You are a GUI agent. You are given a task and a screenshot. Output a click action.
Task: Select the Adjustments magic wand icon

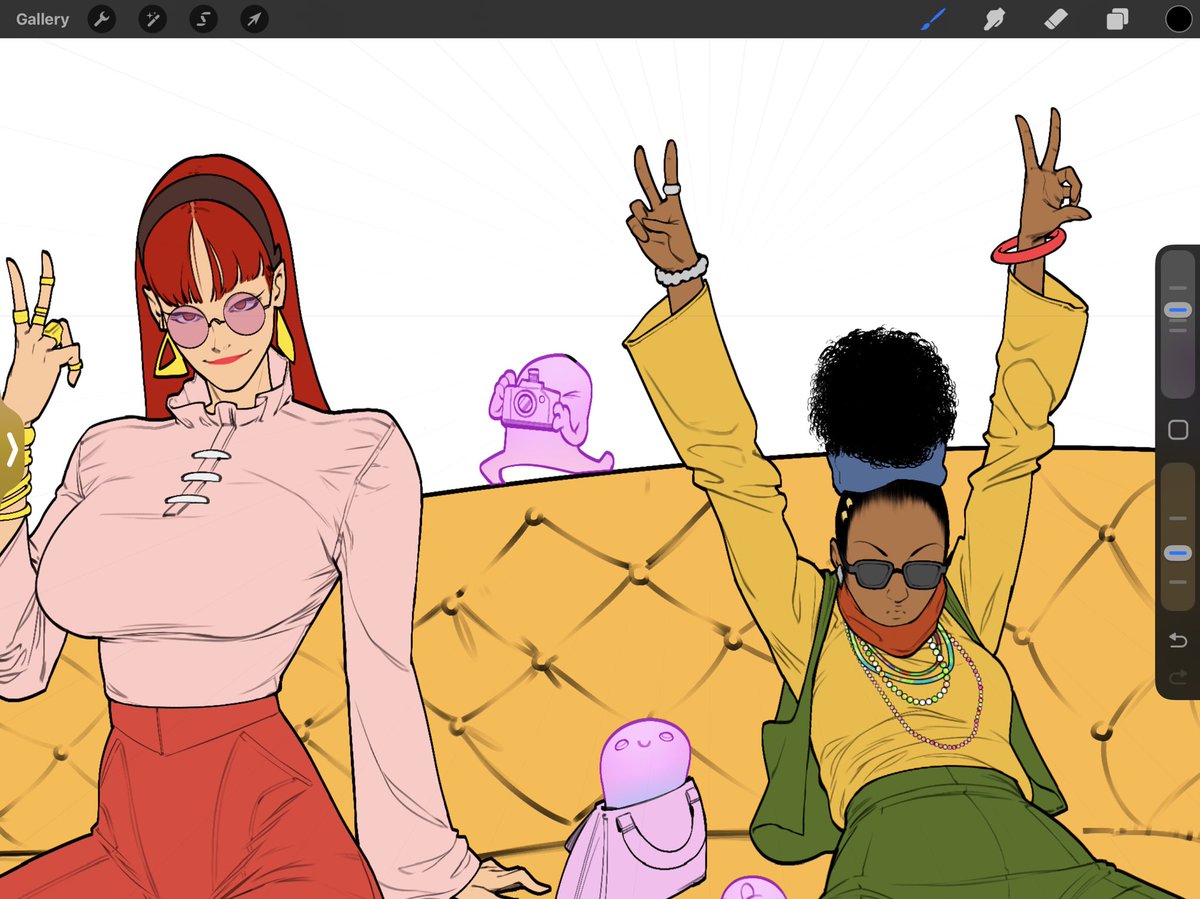click(152, 19)
